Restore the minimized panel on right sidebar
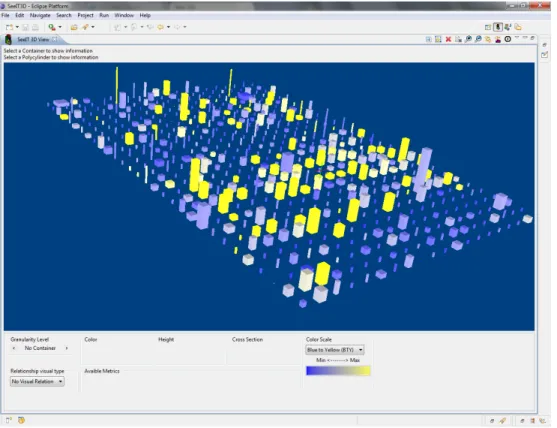The width and height of the screenshot is (557, 428). tap(545, 45)
